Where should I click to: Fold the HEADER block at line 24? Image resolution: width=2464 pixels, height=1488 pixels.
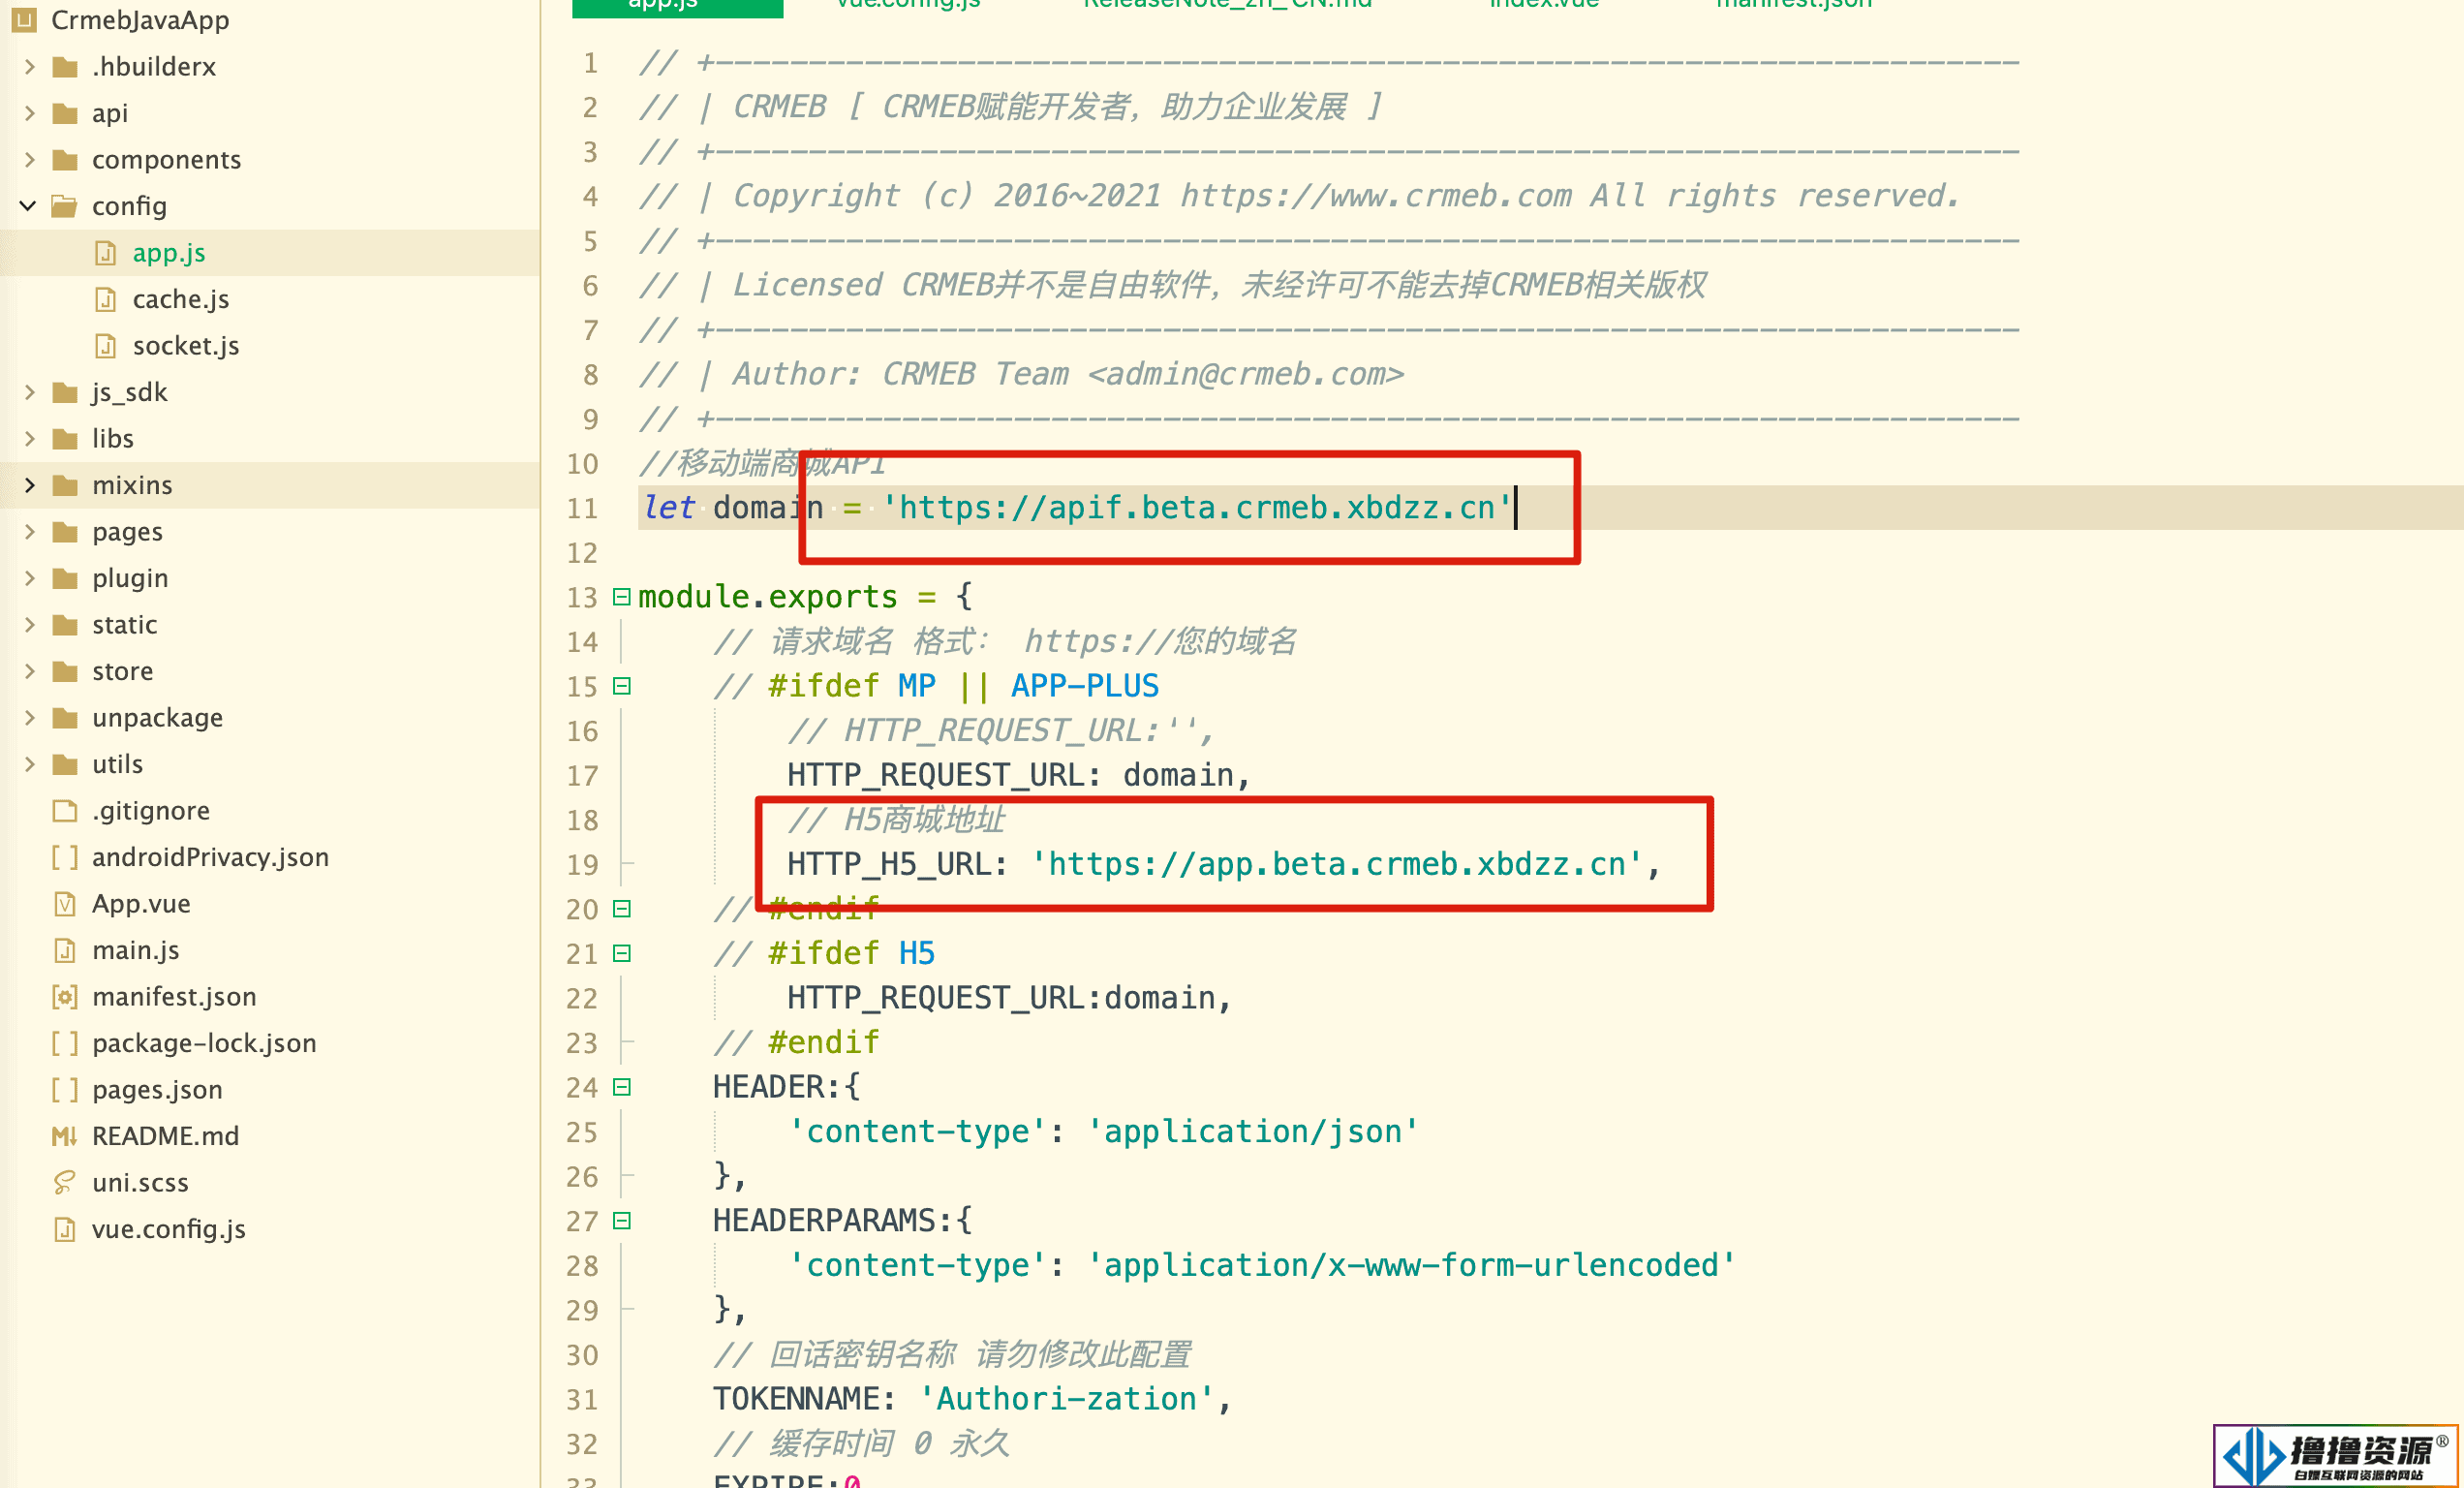[x=622, y=1087]
